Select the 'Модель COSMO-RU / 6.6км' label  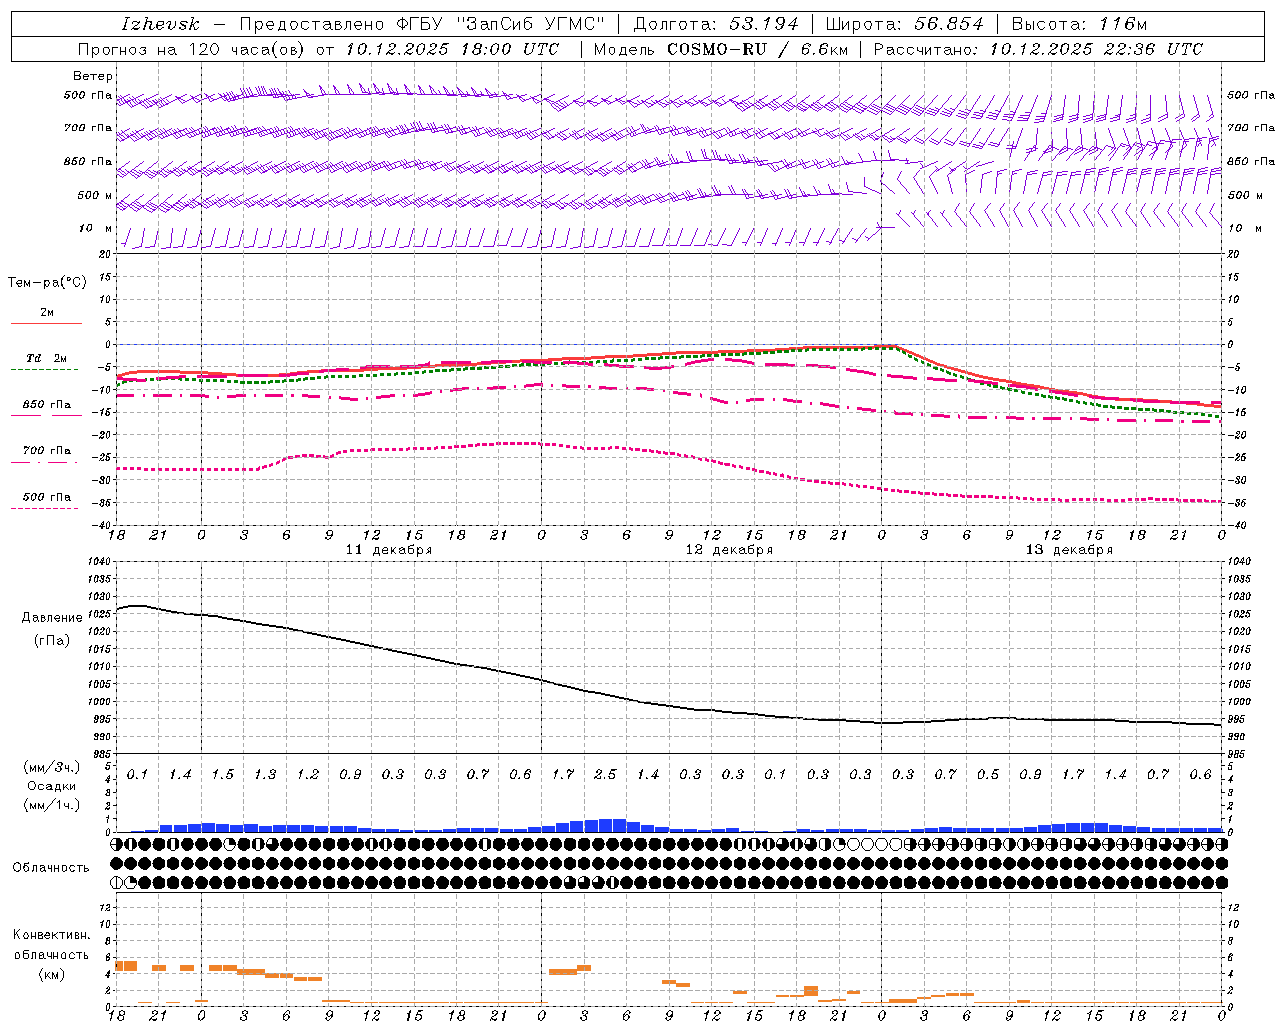720,49
